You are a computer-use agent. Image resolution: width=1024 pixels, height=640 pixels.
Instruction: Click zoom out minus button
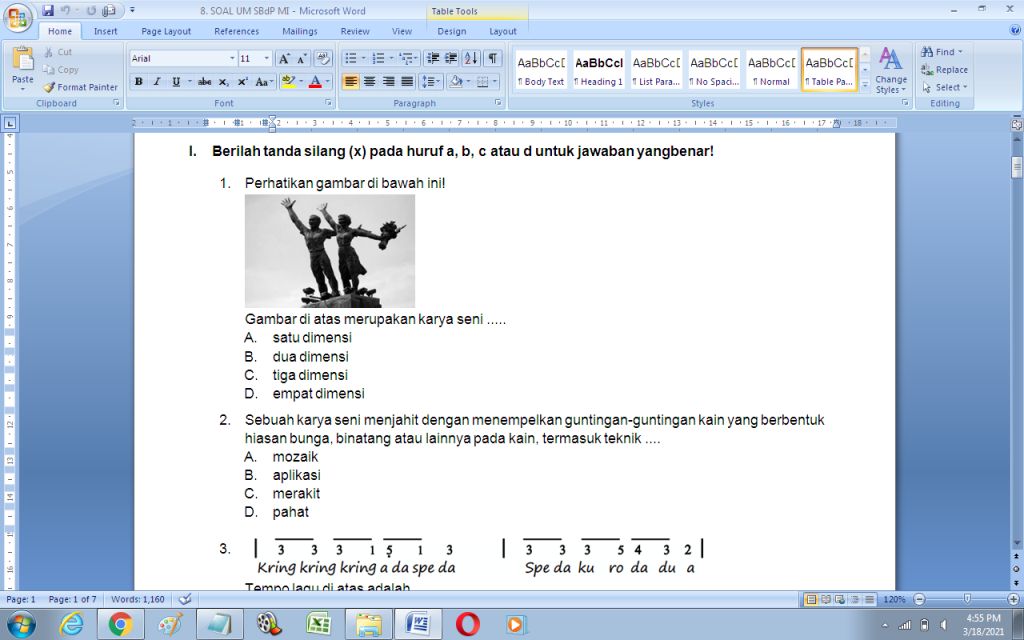(x=920, y=599)
